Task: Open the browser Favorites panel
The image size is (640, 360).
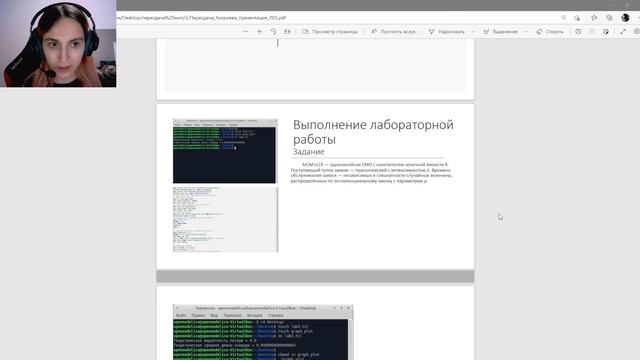Action: pos(594,18)
